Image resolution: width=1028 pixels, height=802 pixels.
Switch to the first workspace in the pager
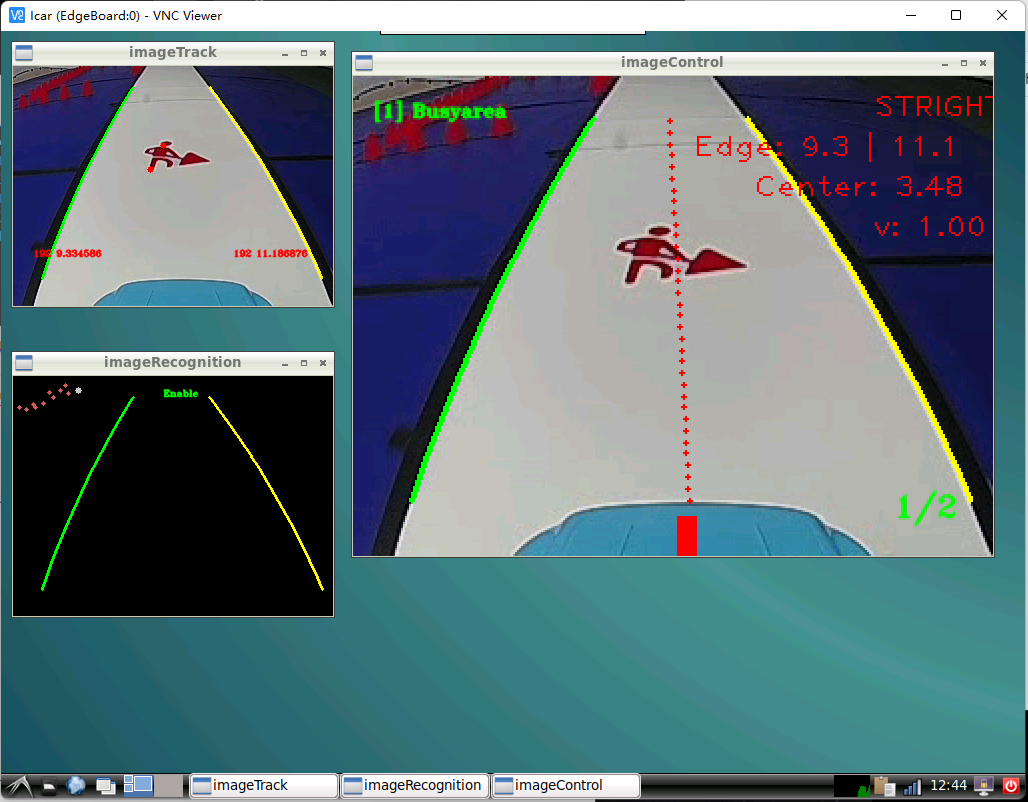coord(138,785)
